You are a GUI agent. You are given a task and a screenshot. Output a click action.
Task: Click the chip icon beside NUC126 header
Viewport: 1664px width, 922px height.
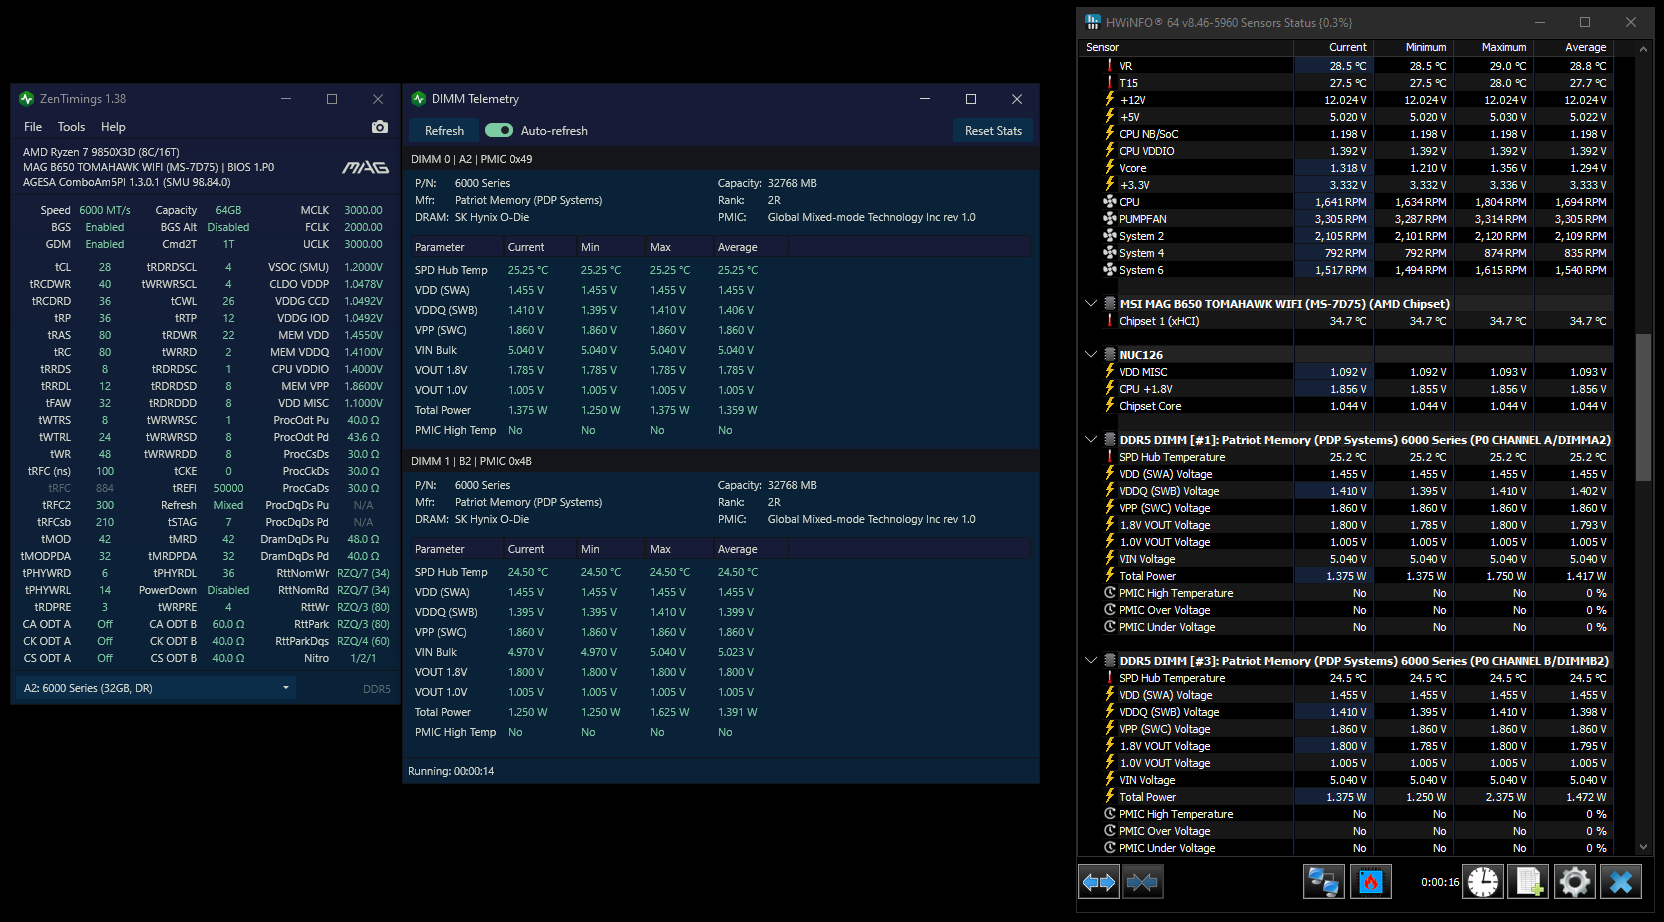1110,355
